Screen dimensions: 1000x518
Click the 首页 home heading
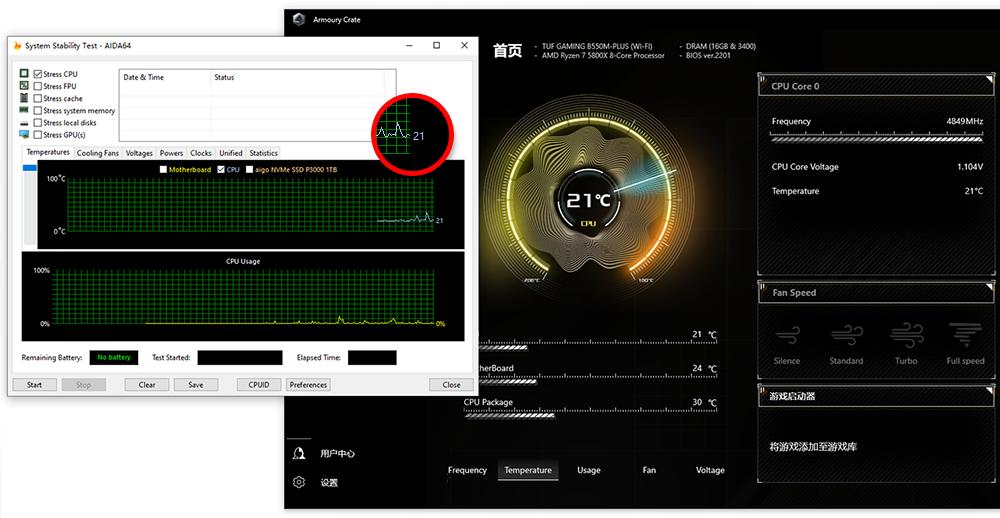[508, 50]
